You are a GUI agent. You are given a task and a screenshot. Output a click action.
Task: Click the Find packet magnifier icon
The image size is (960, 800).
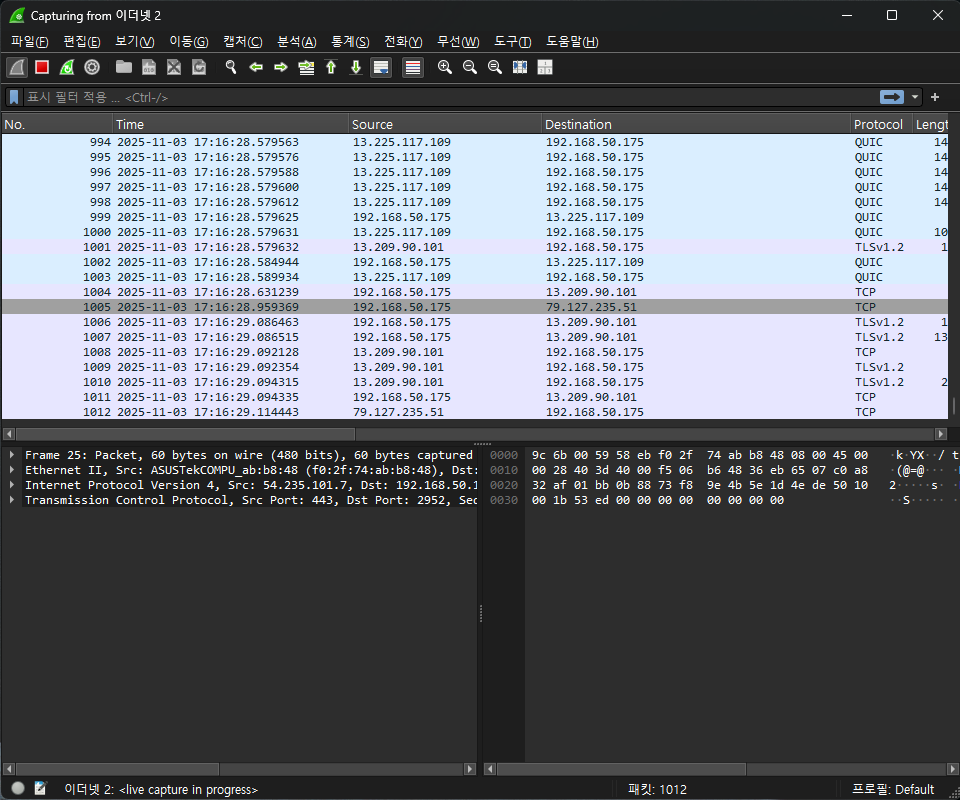pyautogui.click(x=230, y=67)
